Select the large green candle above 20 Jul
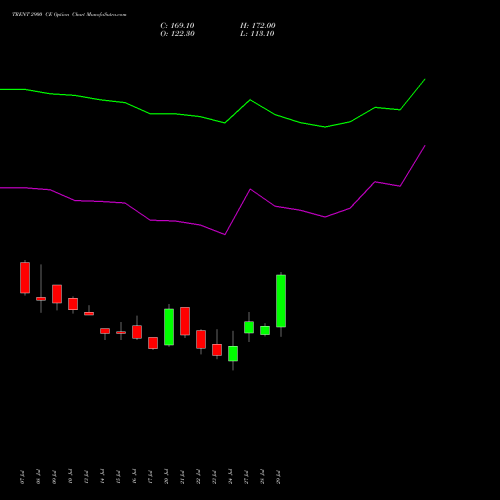This screenshot has height=500, width=500. (x=169, y=327)
